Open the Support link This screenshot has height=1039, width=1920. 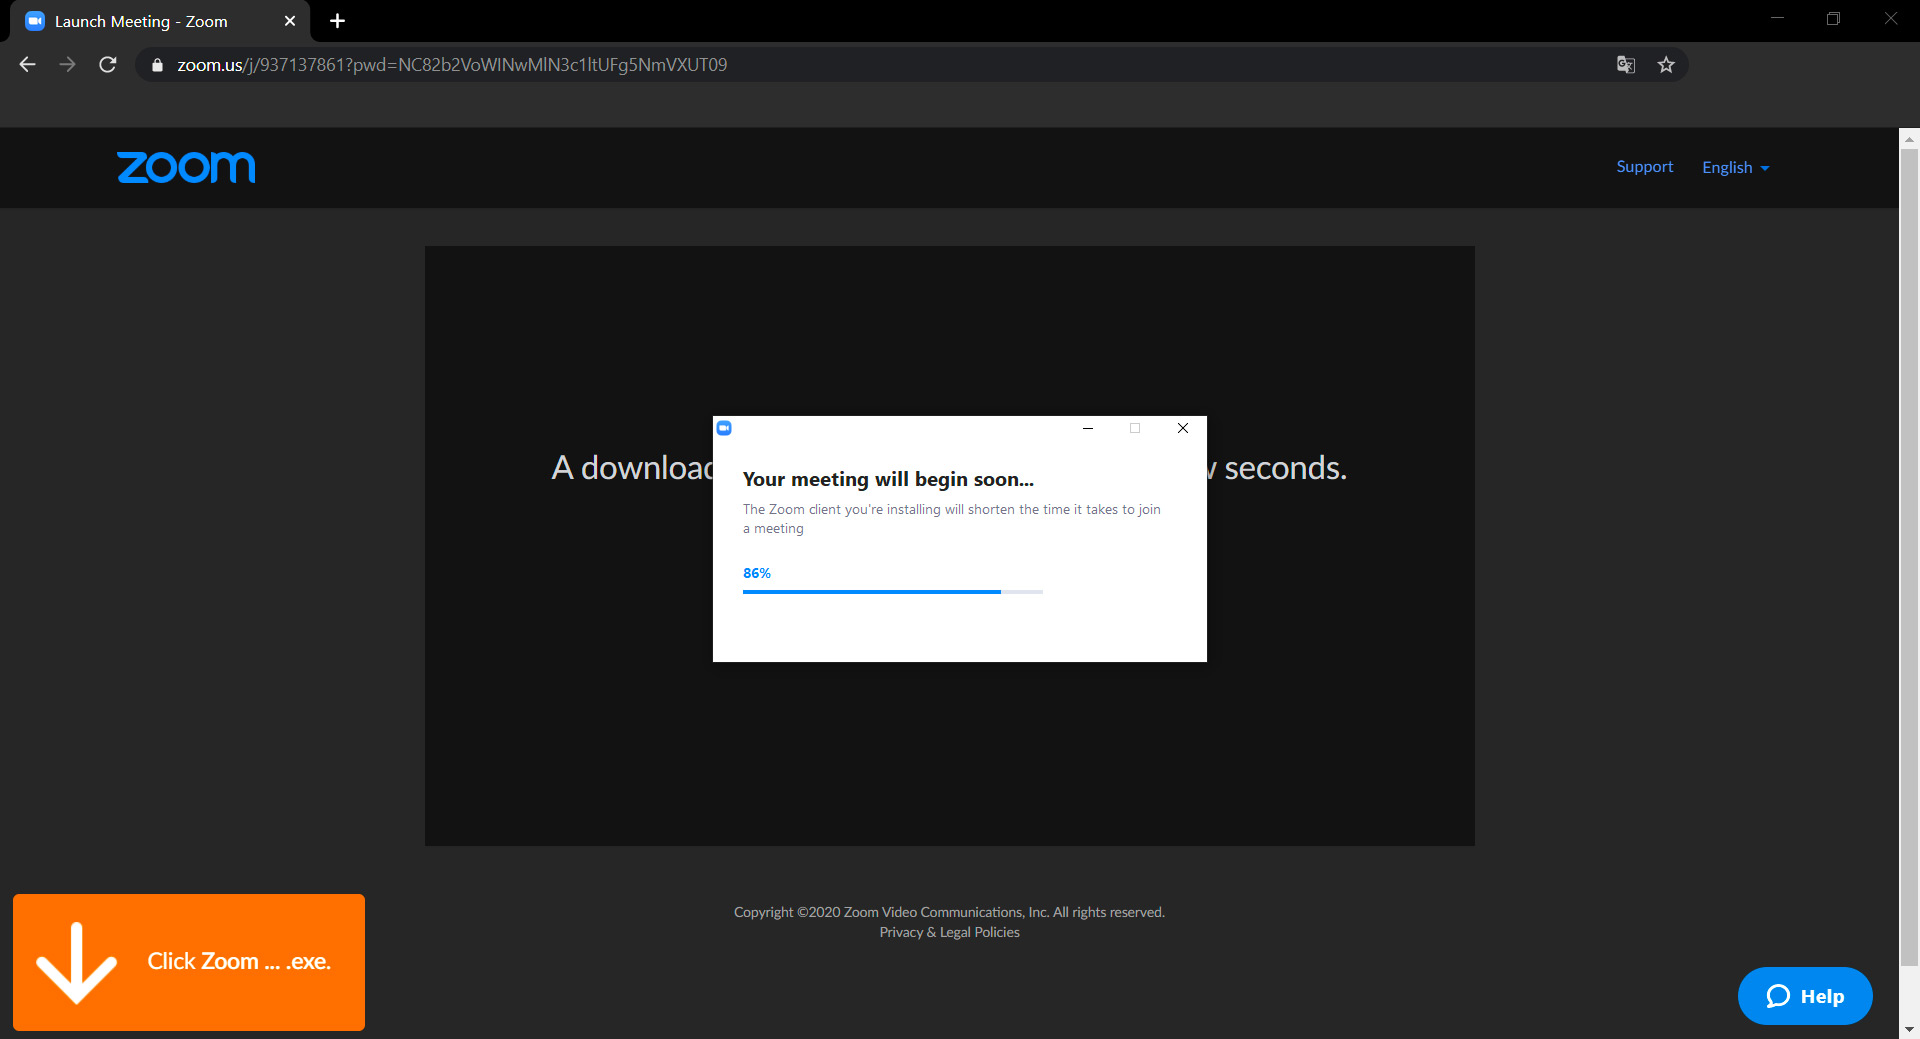[1644, 167]
